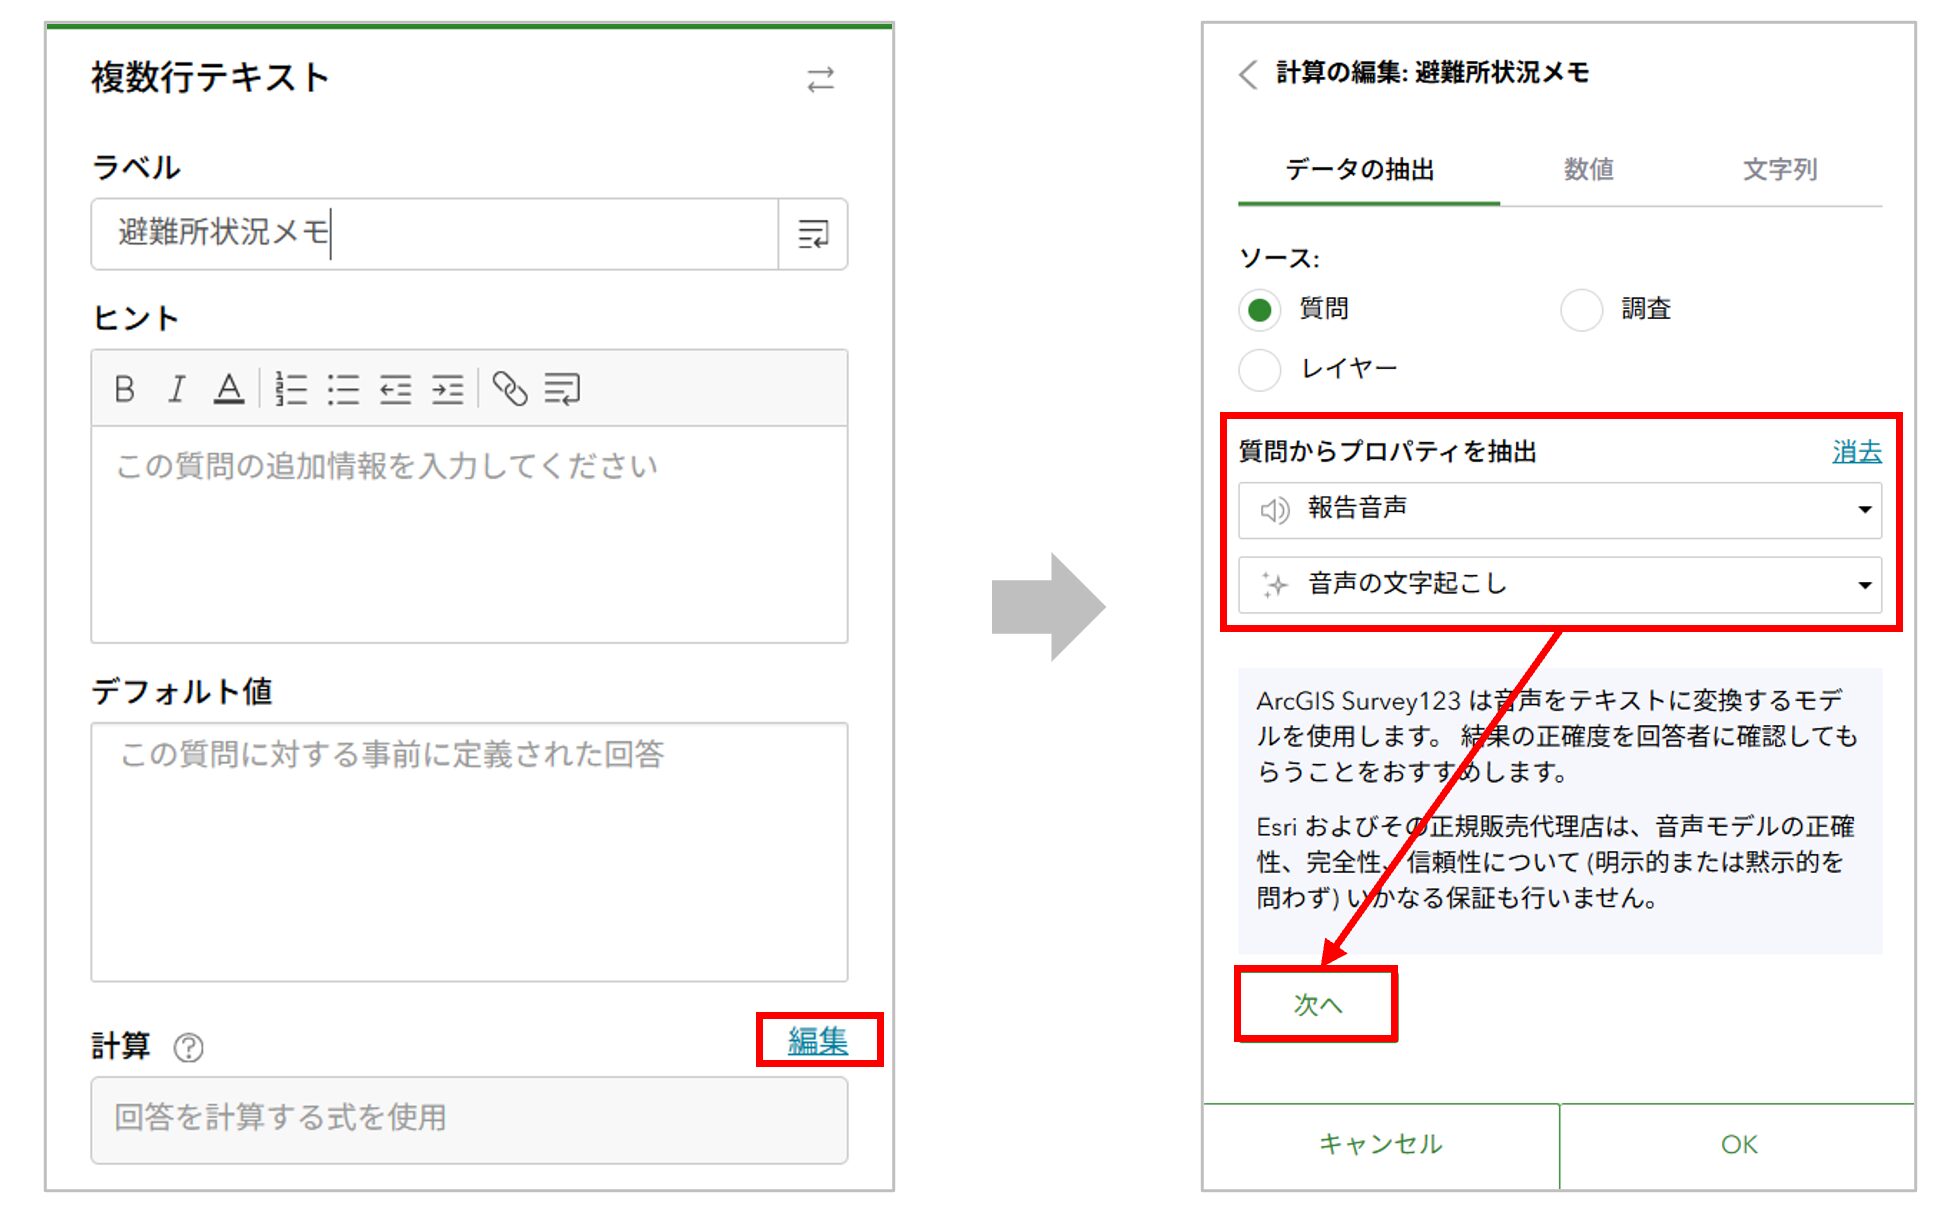Click the decrease indent icon
This screenshot has height=1213, width=1958.
tap(396, 389)
